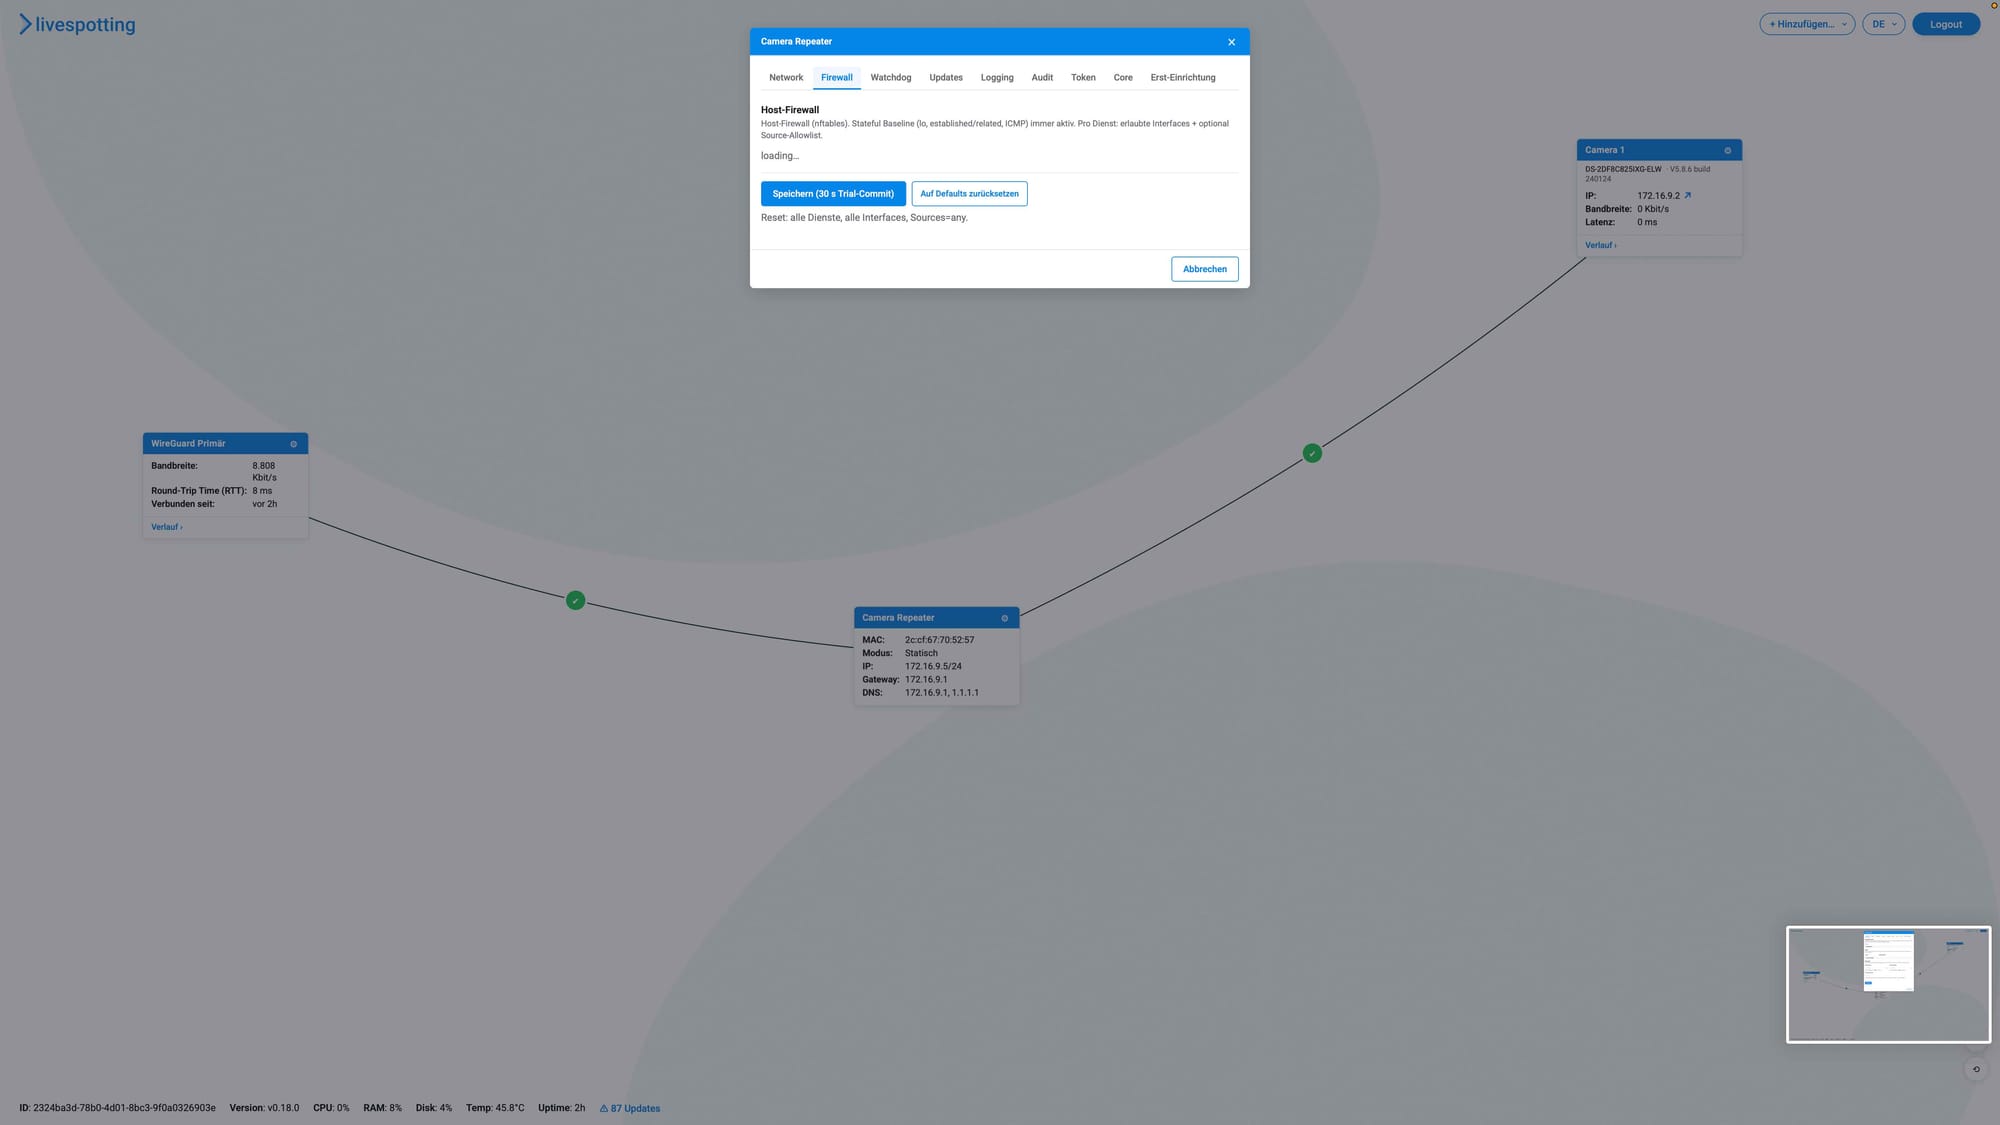Open the Core tab
This screenshot has width=2000, height=1125.
(x=1123, y=78)
